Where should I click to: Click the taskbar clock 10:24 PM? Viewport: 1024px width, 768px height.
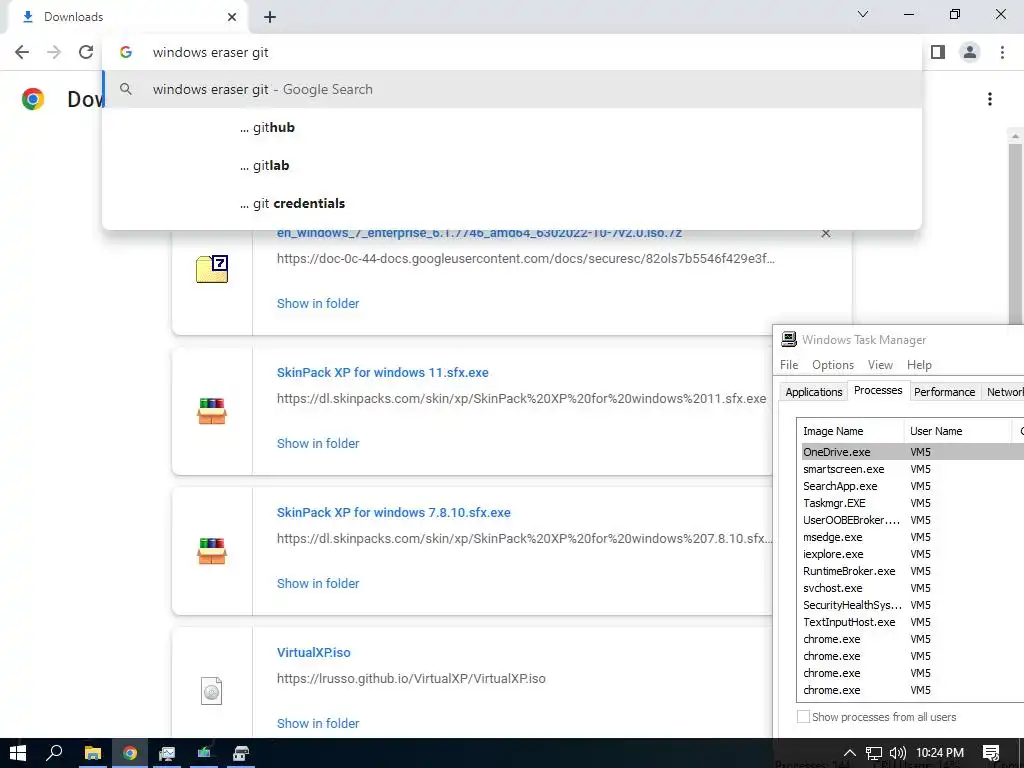(x=940, y=753)
